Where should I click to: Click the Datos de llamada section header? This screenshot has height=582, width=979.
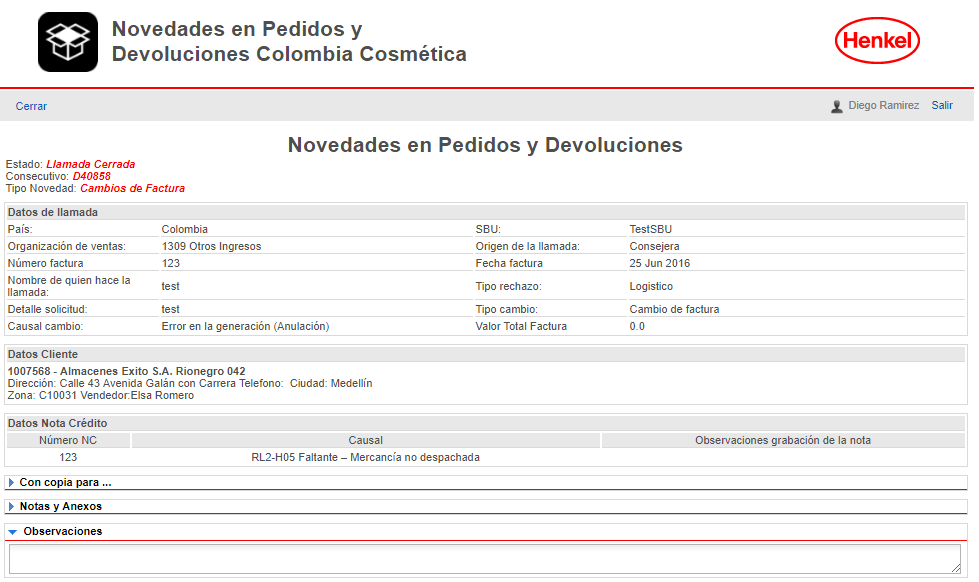coord(52,212)
